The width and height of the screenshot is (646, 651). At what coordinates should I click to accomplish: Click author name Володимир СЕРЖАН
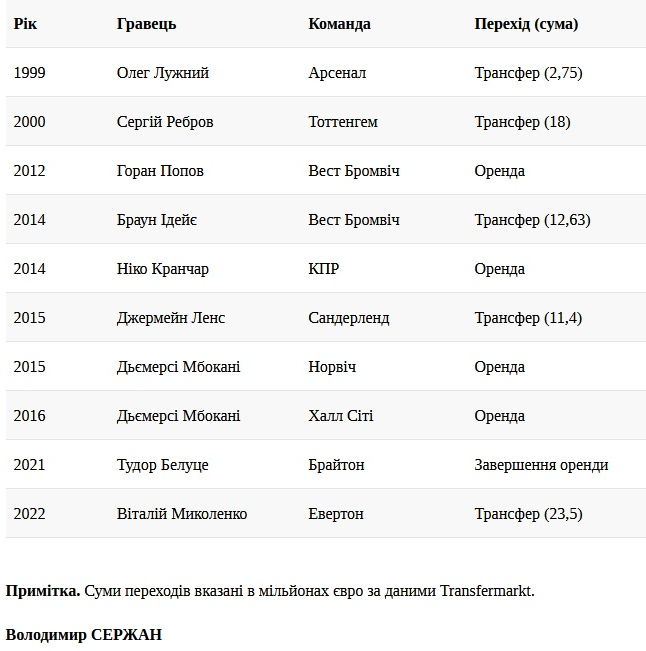[x=84, y=634]
